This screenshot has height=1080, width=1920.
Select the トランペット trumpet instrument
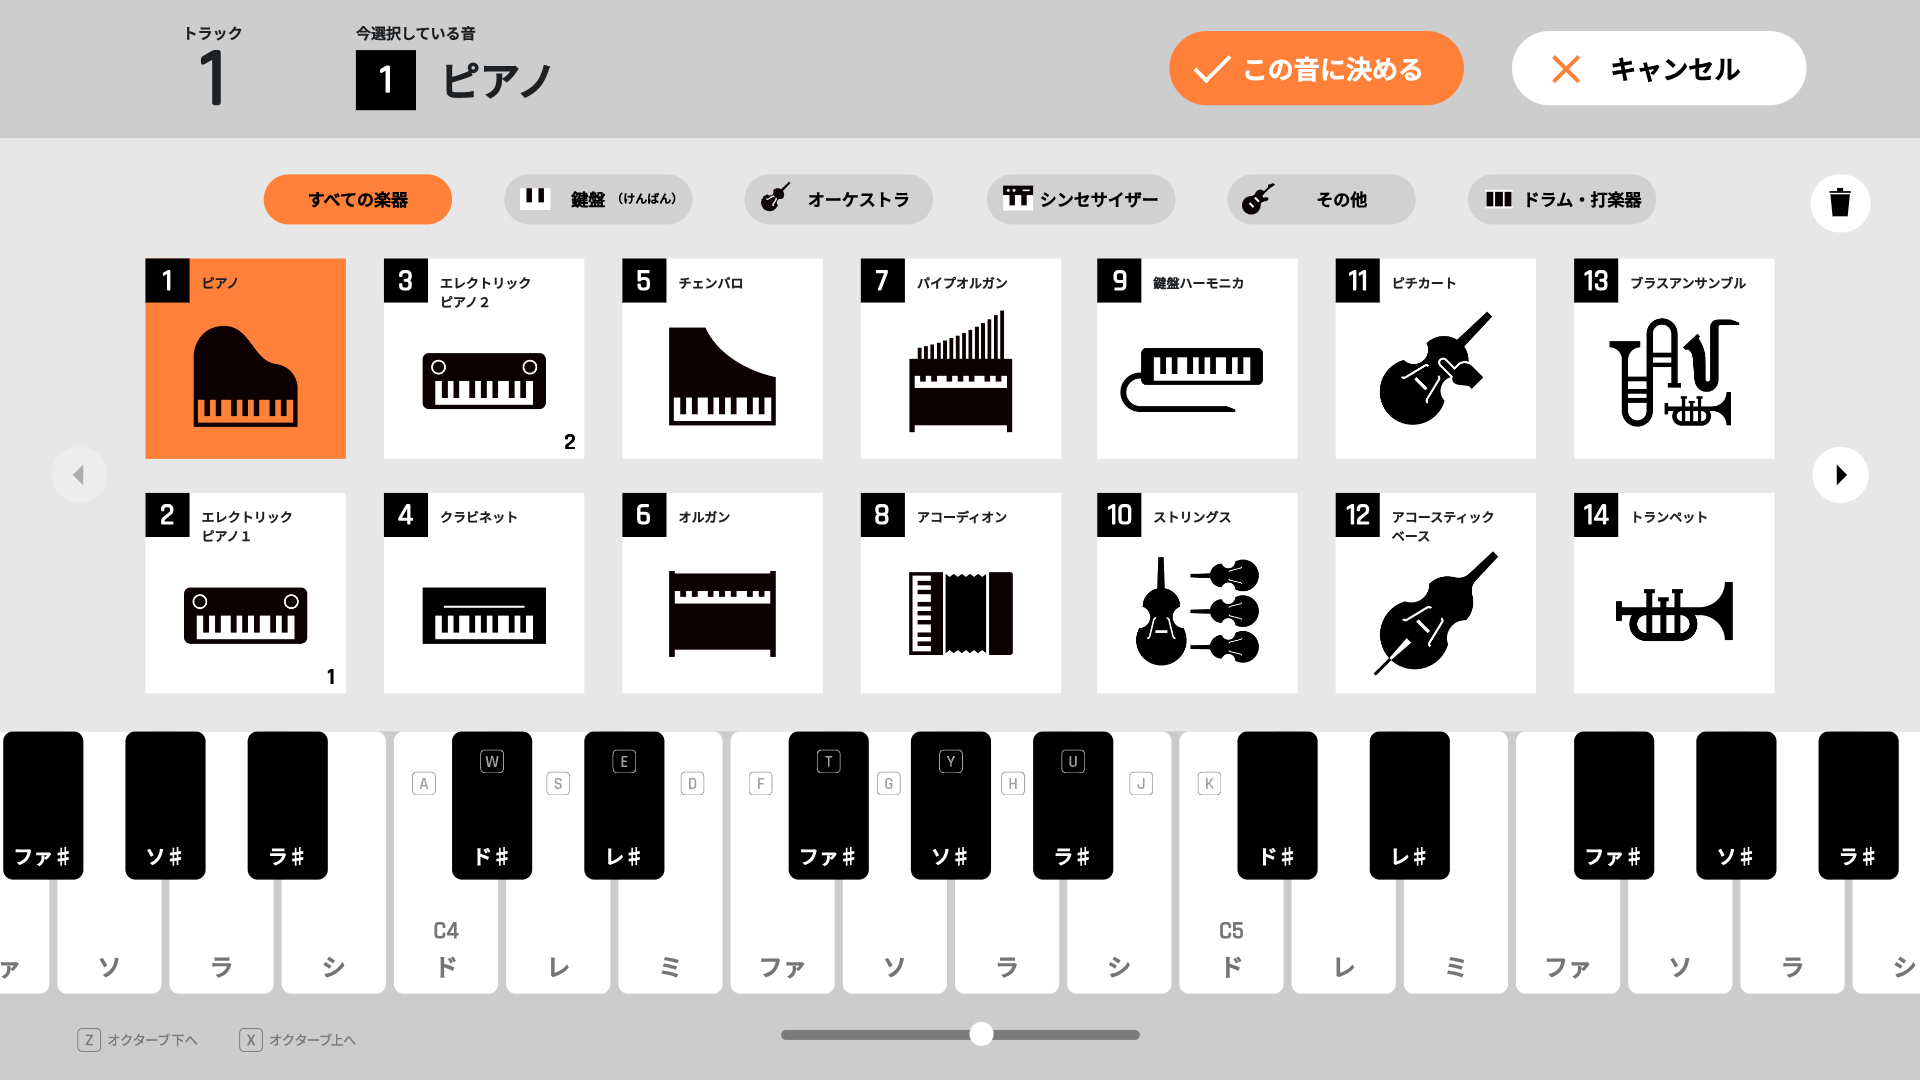(1674, 593)
